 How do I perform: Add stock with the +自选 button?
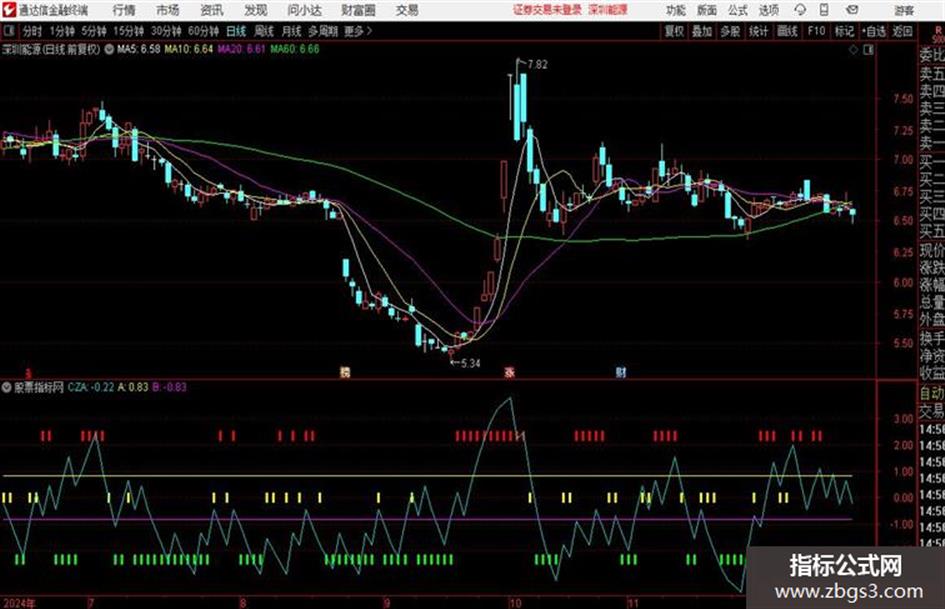click(x=873, y=31)
